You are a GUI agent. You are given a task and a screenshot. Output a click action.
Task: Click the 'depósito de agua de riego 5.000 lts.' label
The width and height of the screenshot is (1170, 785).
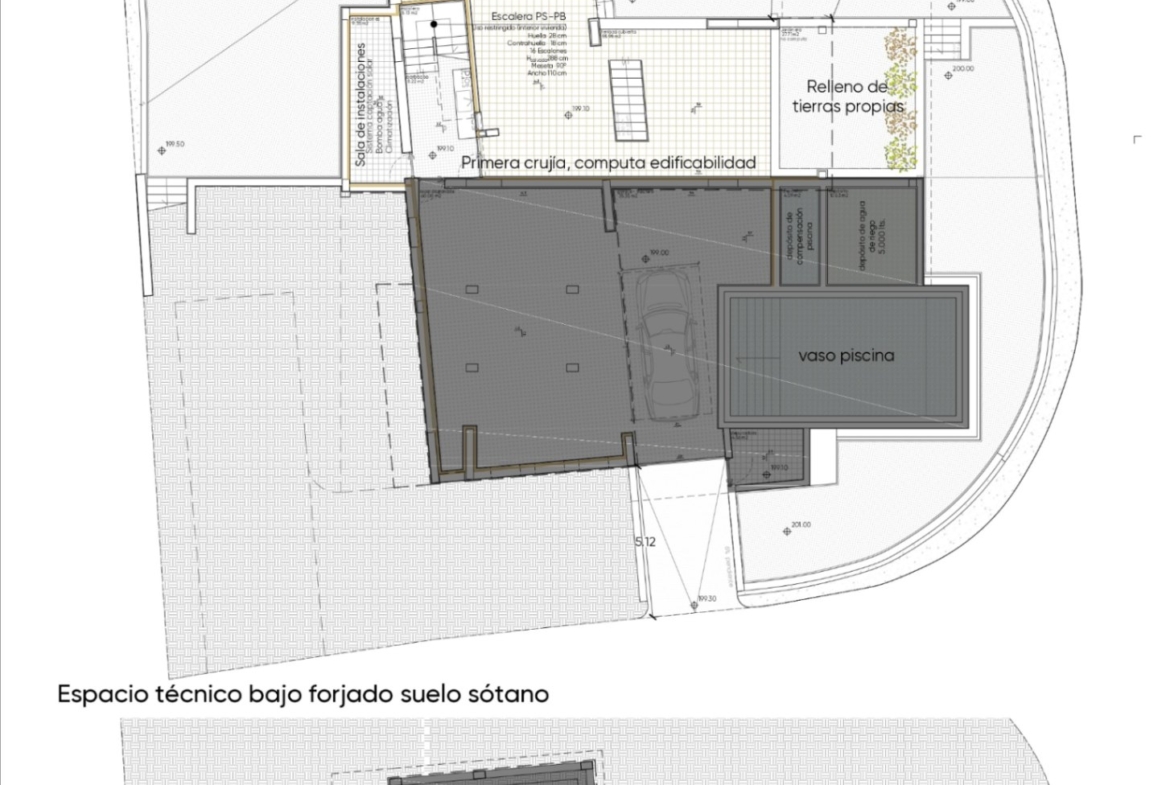[872, 235]
